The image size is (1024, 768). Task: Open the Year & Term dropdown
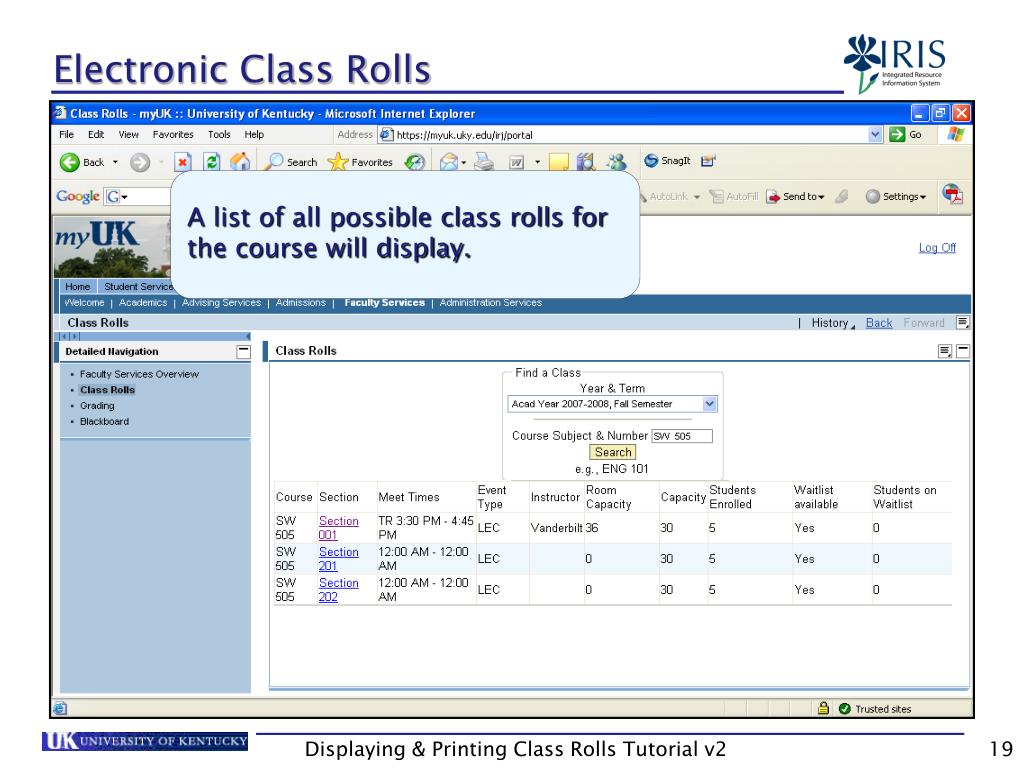[x=710, y=404]
